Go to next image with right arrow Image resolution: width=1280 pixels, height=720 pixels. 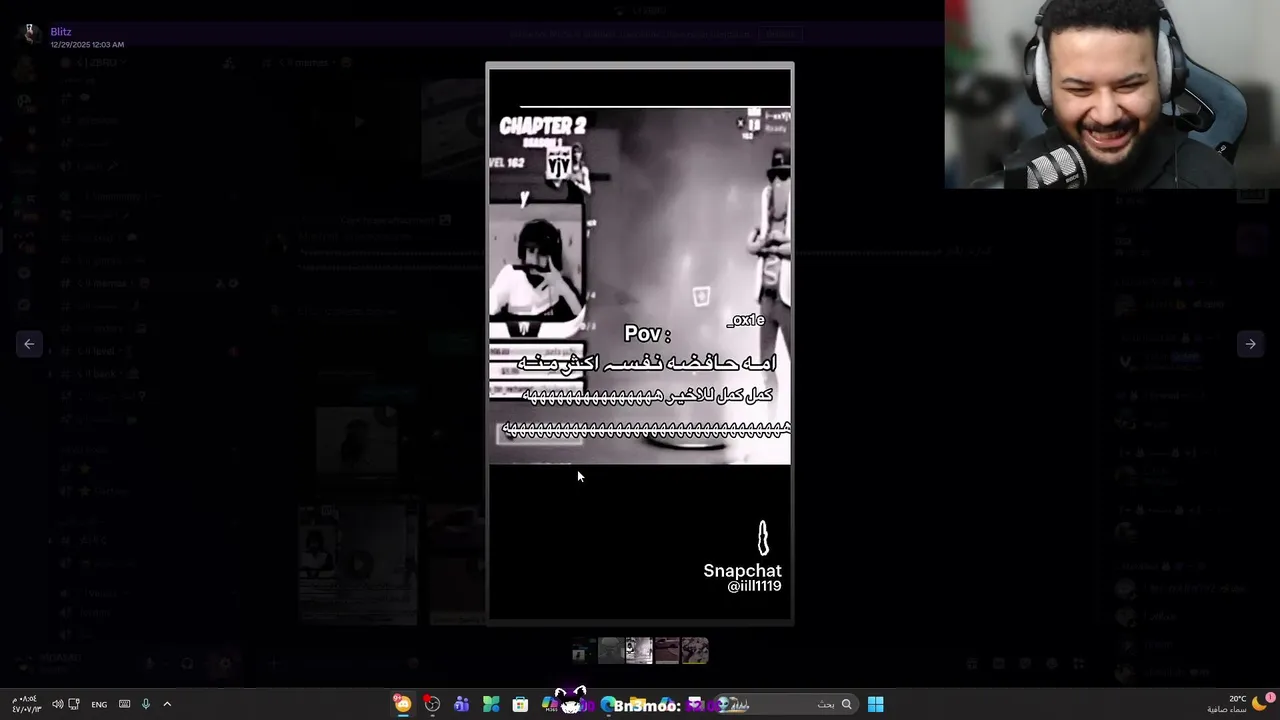[1250, 344]
